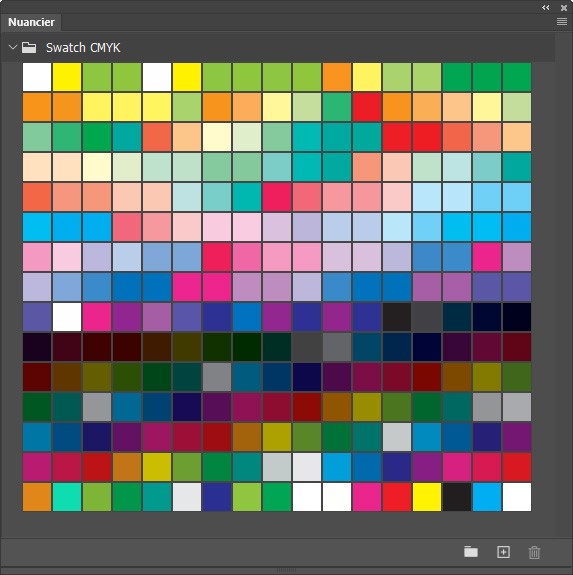This screenshot has width=573, height=575.
Task: Pick the lime green swatch in bottom row
Action: coord(247,497)
